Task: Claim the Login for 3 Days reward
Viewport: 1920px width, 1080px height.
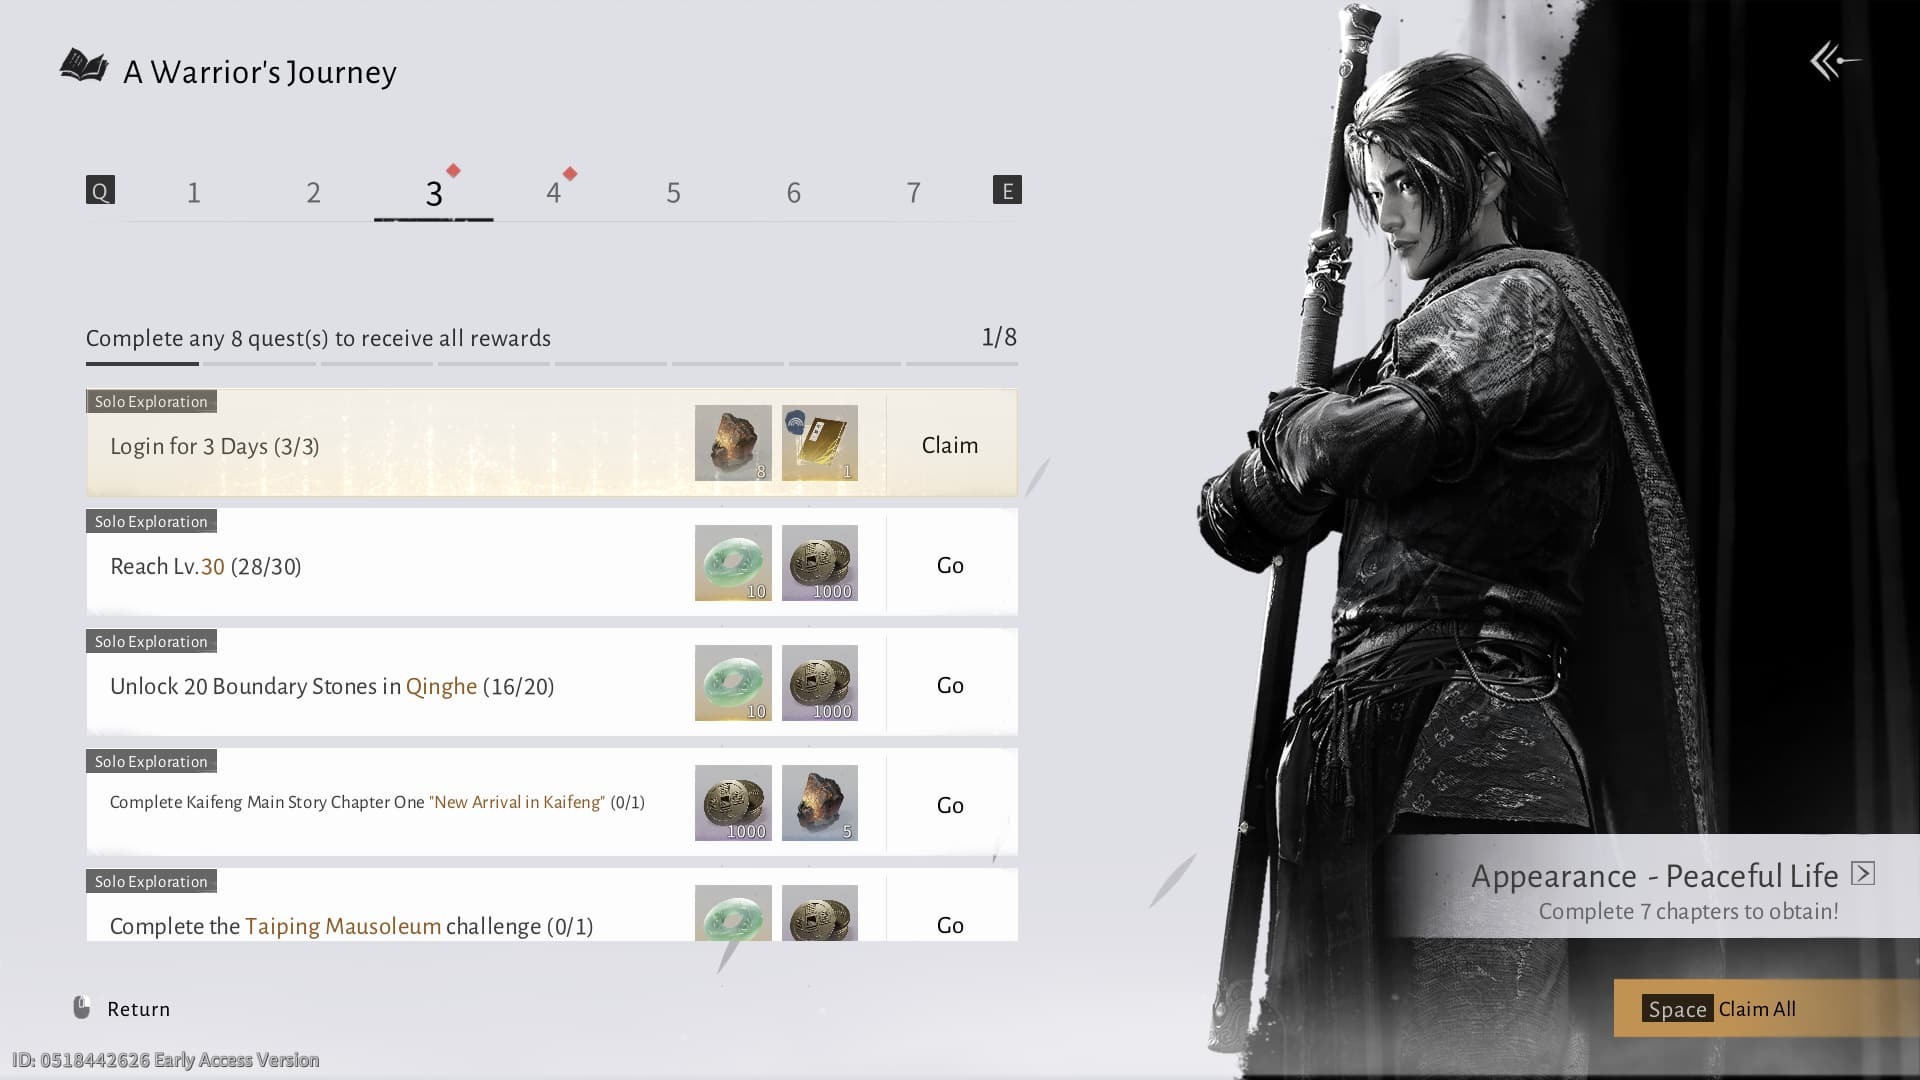Action: pyautogui.click(x=948, y=445)
